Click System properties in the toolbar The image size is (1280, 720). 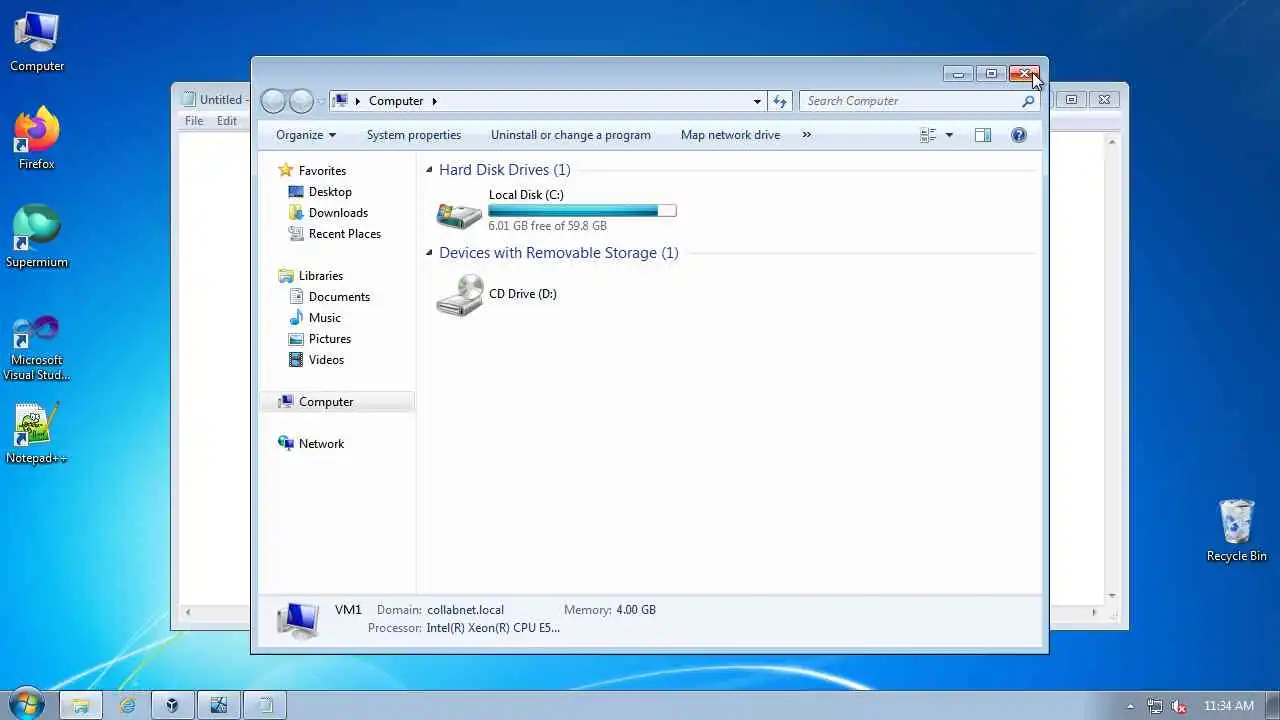[414, 135]
